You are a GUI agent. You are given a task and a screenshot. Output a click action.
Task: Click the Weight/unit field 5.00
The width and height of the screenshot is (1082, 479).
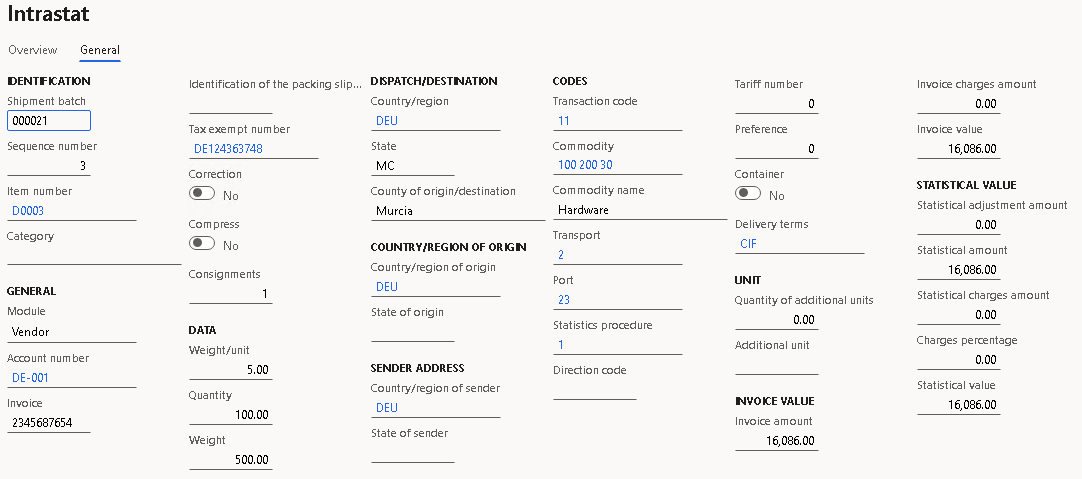[230, 370]
